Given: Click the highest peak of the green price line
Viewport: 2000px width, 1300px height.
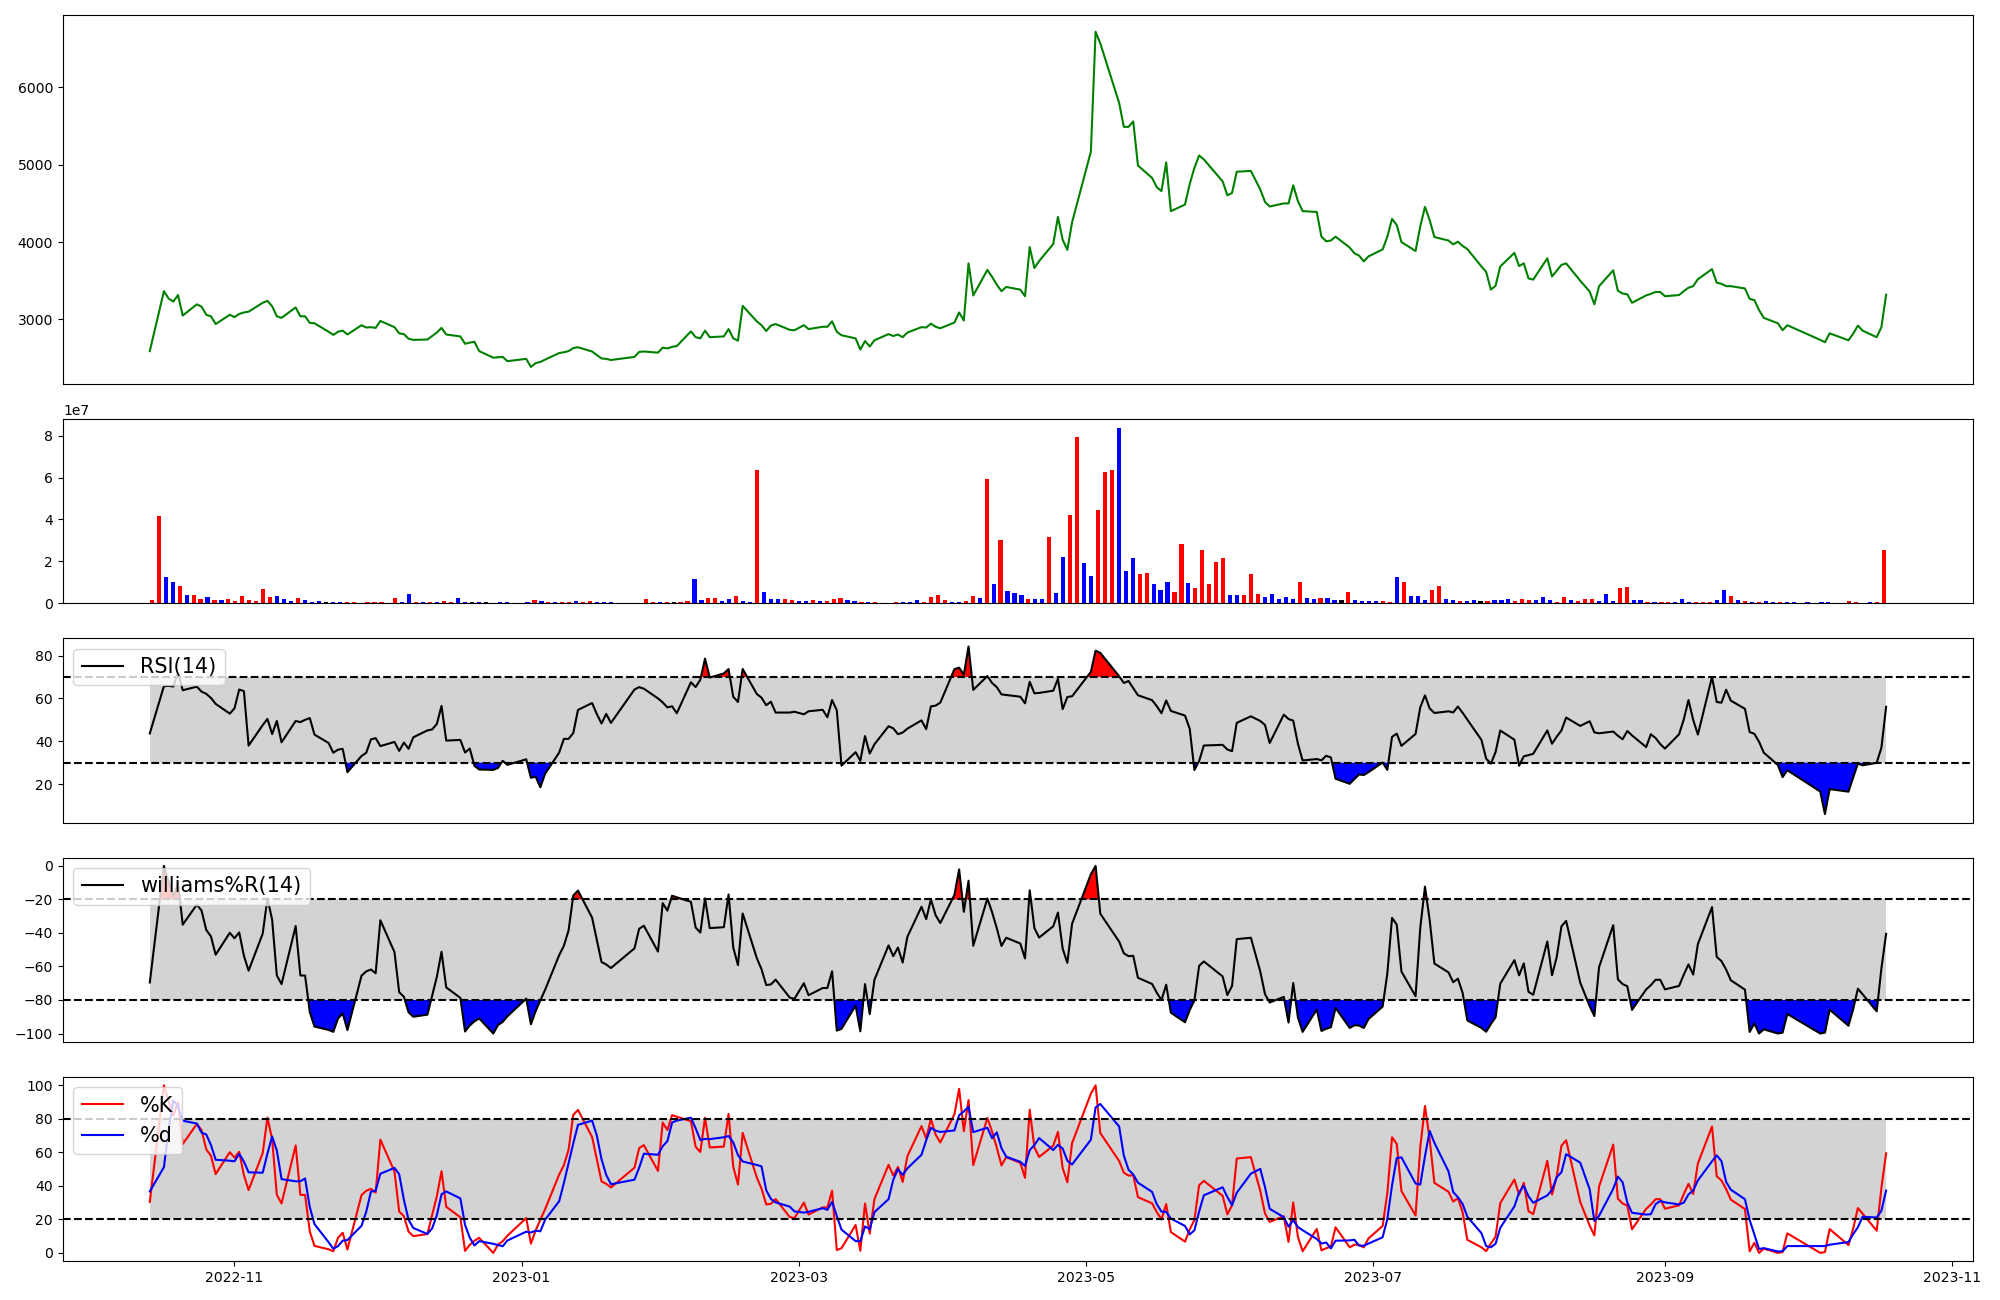Looking at the screenshot, I should pos(1096,32).
